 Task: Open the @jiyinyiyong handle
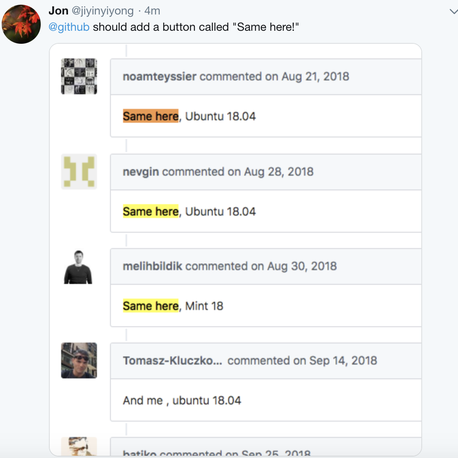pyautogui.click(x=103, y=11)
